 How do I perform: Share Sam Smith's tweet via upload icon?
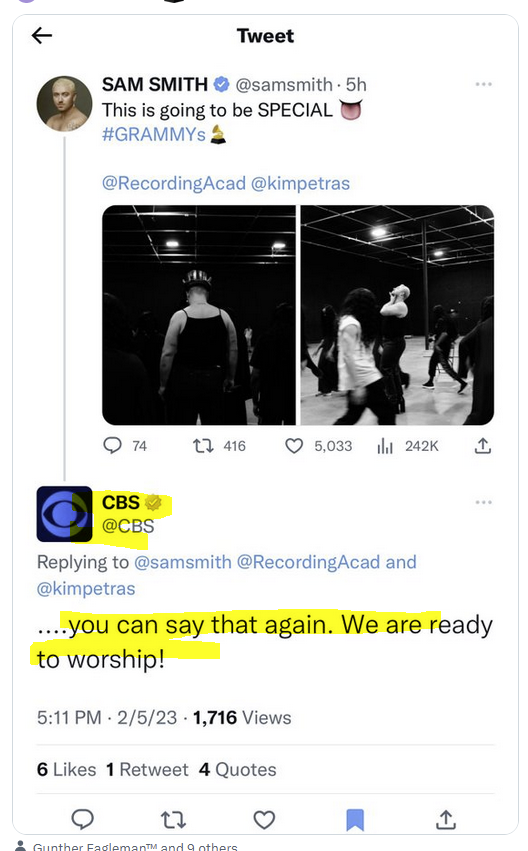482,446
